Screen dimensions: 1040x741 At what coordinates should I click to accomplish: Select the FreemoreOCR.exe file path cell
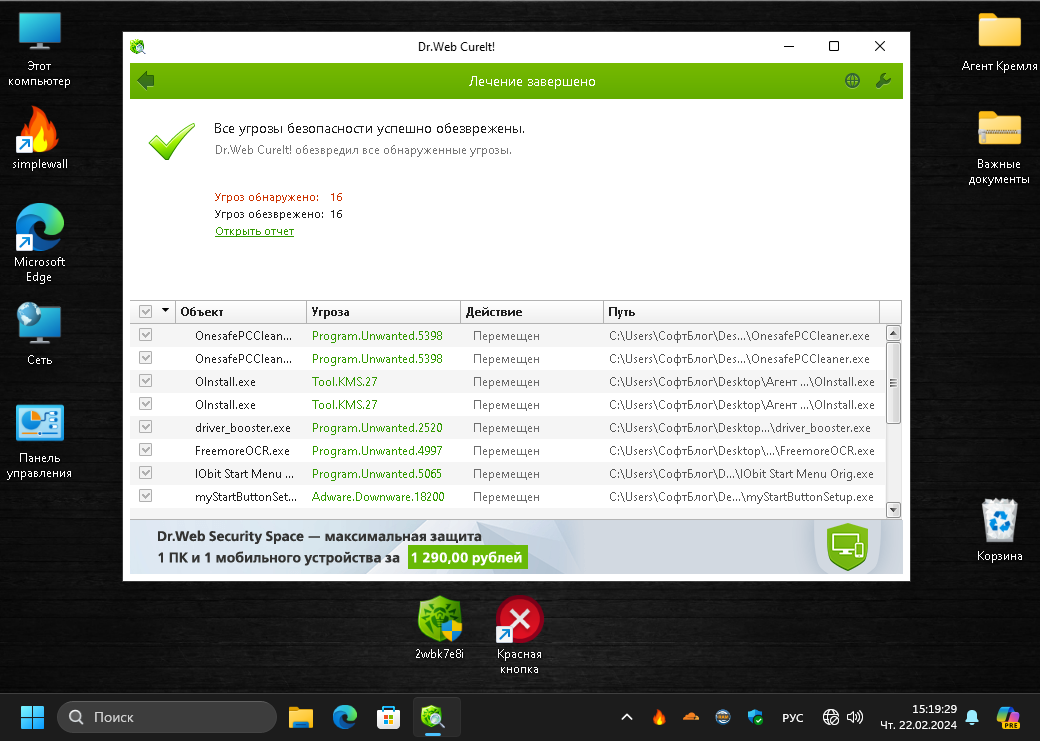(x=742, y=451)
